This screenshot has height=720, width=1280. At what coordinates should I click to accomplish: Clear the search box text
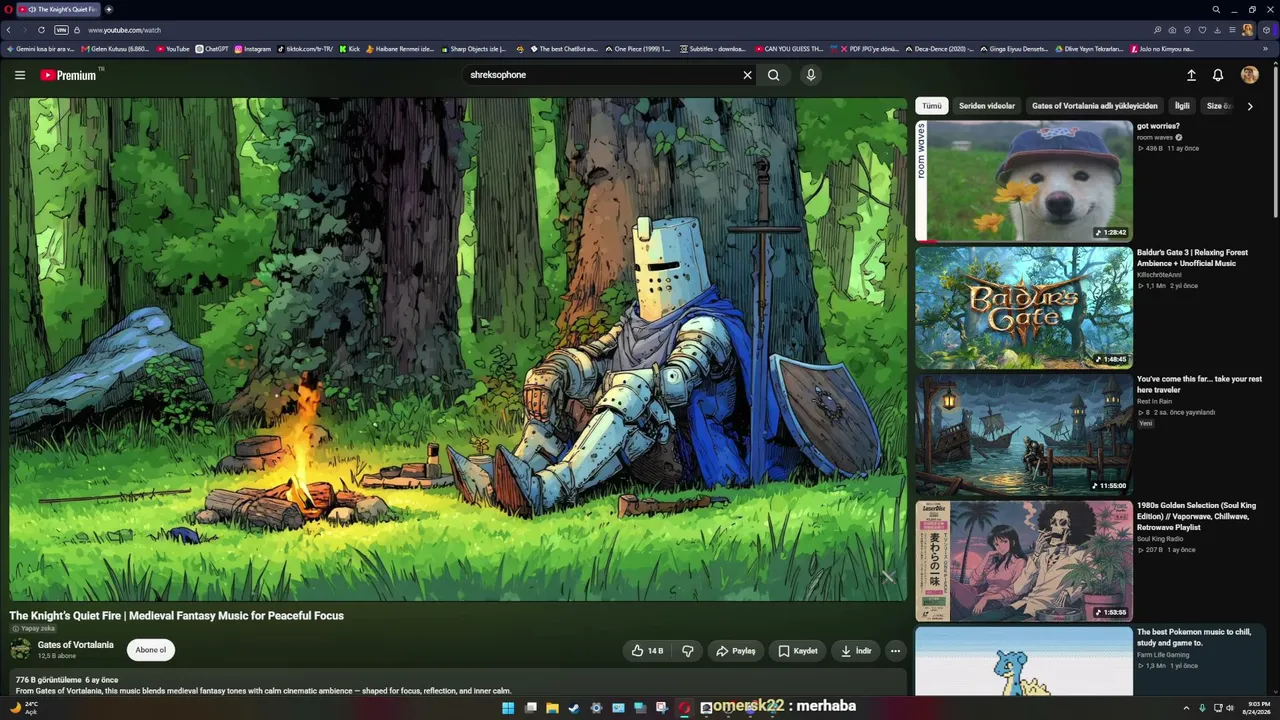(747, 75)
